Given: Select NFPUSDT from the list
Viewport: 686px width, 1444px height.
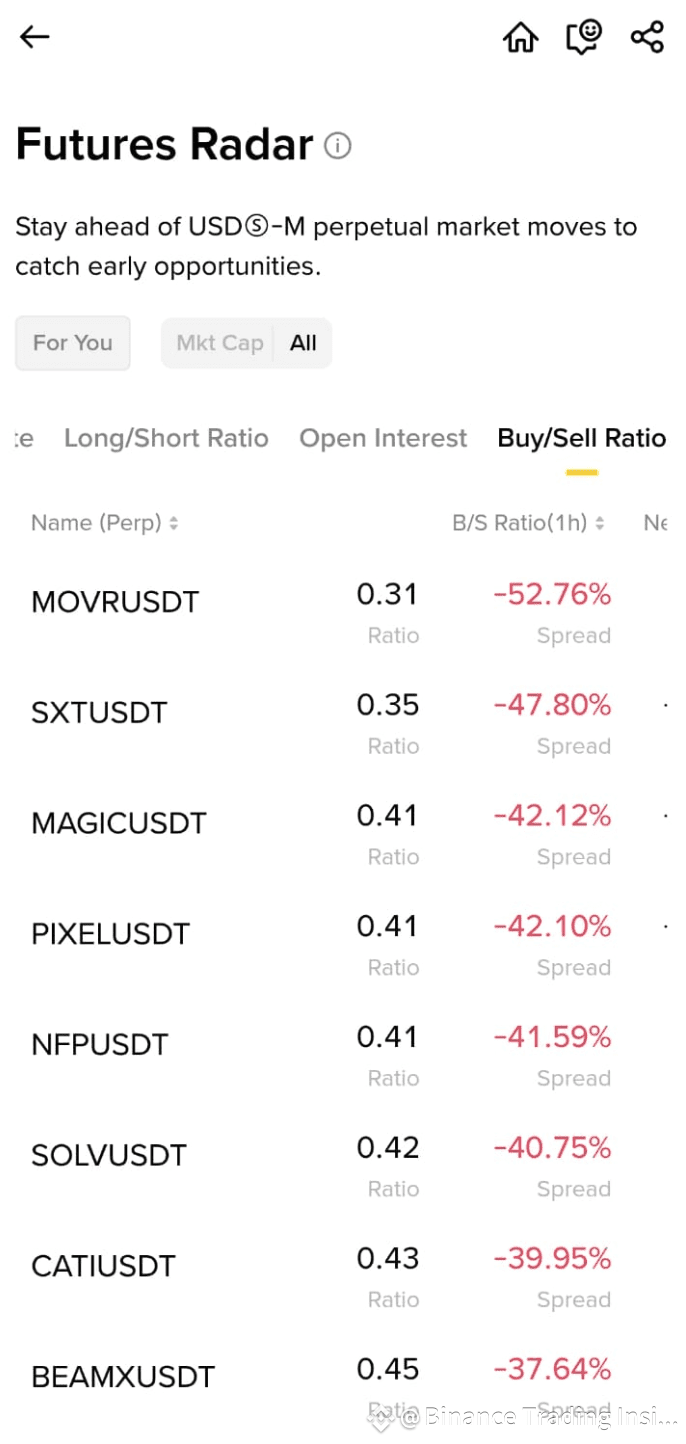Looking at the screenshot, I should pyautogui.click(x=100, y=1045).
